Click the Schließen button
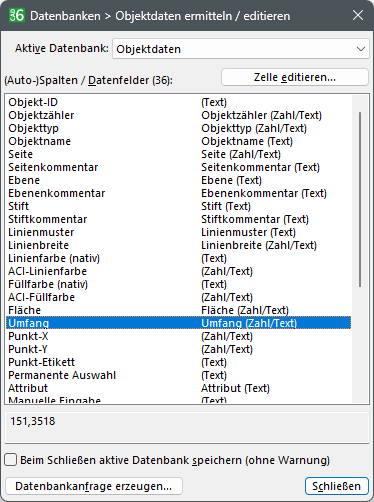Viewport: 374px width, 502px height. [x=337, y=486]
